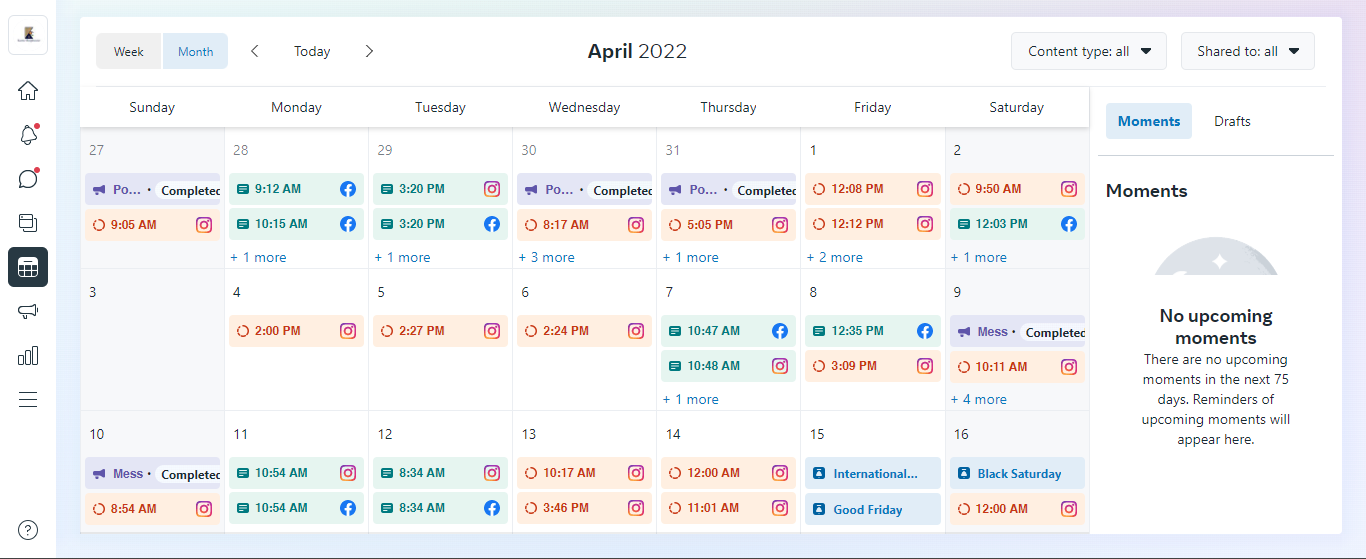Screen dimensions: 1366x559
Task: Select the Moments tab
Action: point(1148,121)
